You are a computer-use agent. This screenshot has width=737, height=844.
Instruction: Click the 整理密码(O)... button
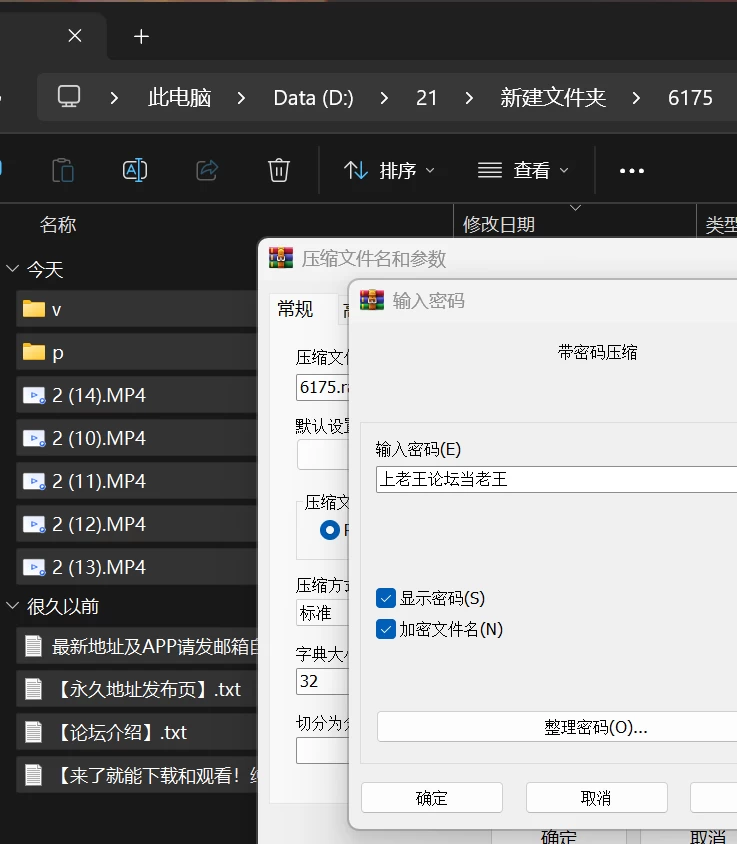click(557, 727)
